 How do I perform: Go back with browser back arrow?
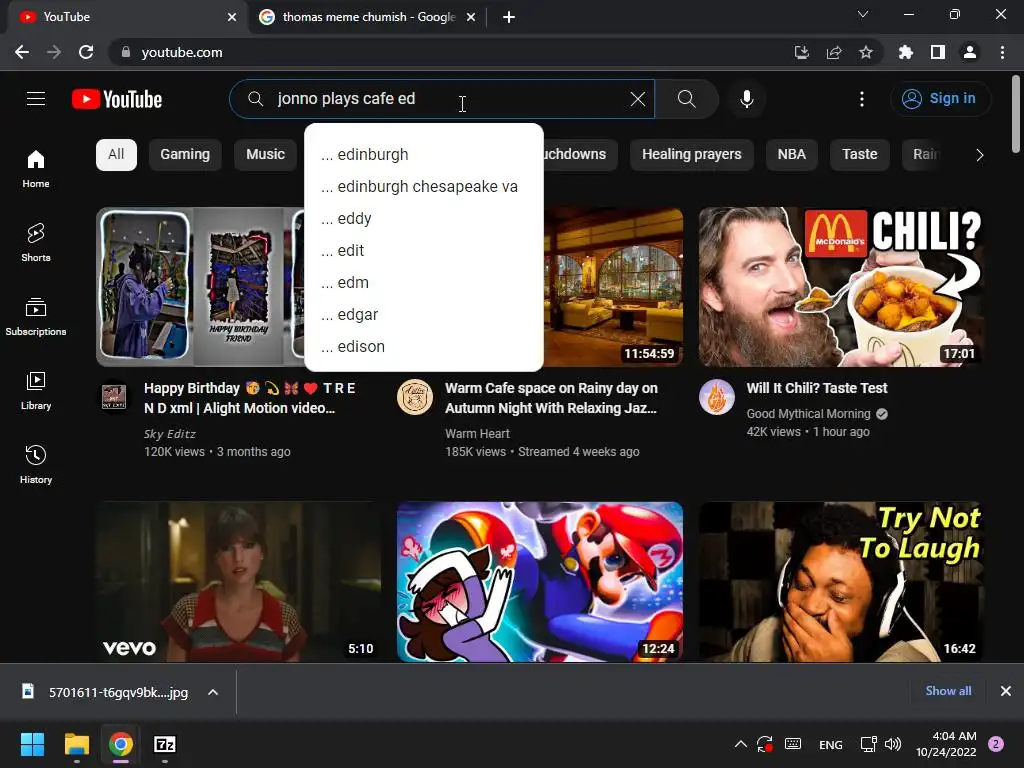tap(22, 52)
